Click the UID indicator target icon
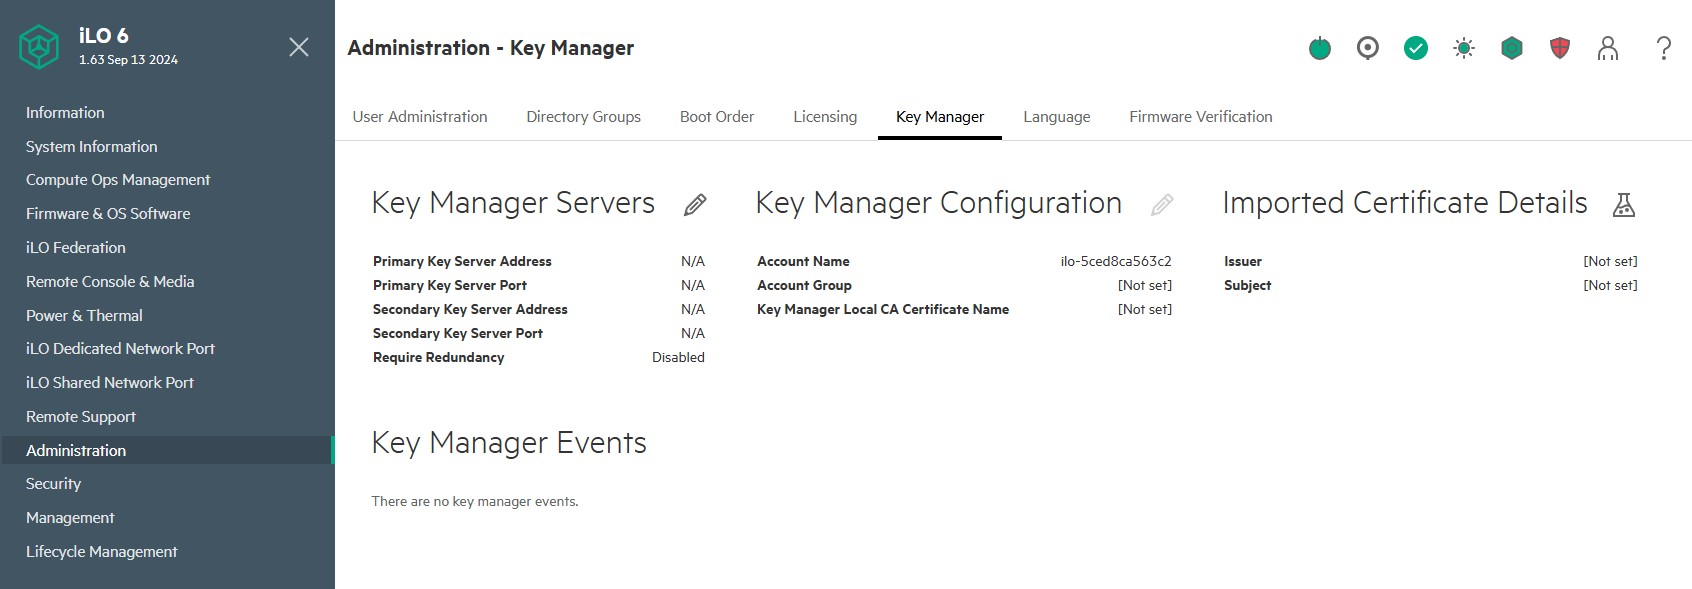The image size is (1692, 589). 1368,48
